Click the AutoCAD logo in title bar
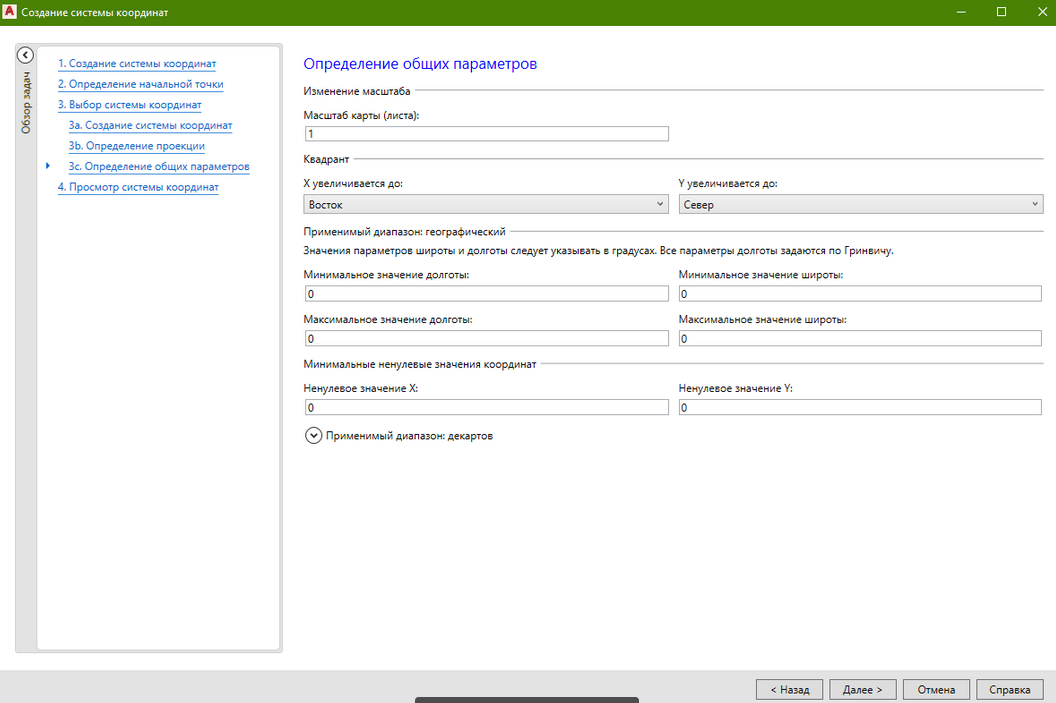The width and height of the screenshot is (1056, 703). click(10, 12)
